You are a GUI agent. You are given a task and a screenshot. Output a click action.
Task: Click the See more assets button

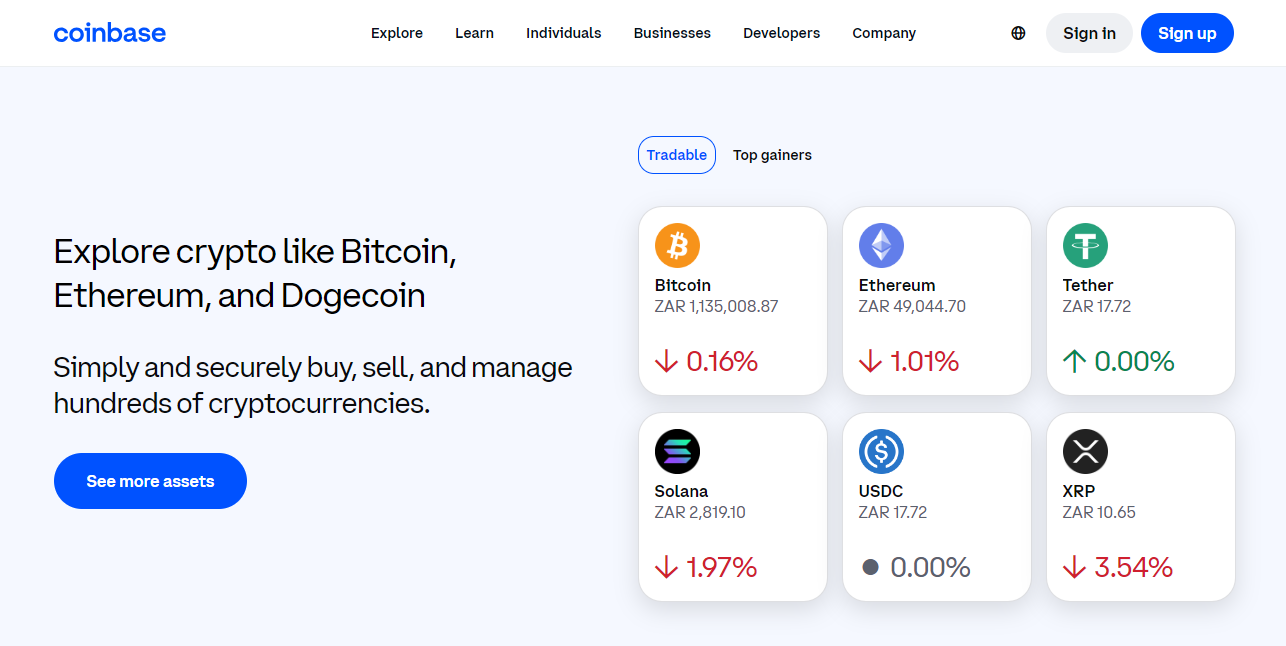click(x=150, y=481)
